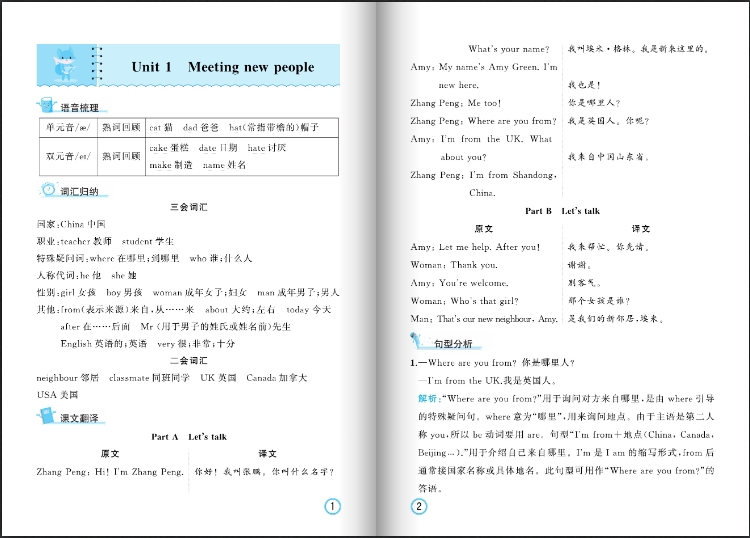Click the 'Part A Let's talk' heading
The image size is (750, 538).
pyautogui.click(x=189, y=437)
